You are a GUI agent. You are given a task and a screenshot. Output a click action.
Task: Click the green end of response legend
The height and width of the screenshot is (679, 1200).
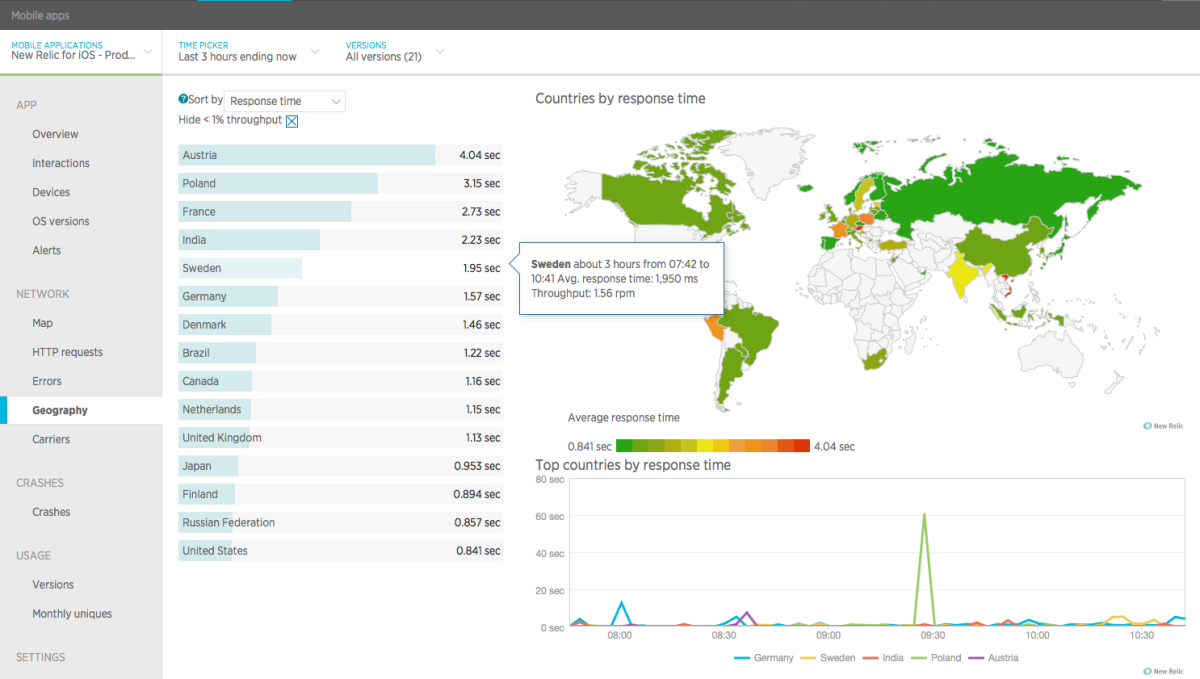(624, 446)
